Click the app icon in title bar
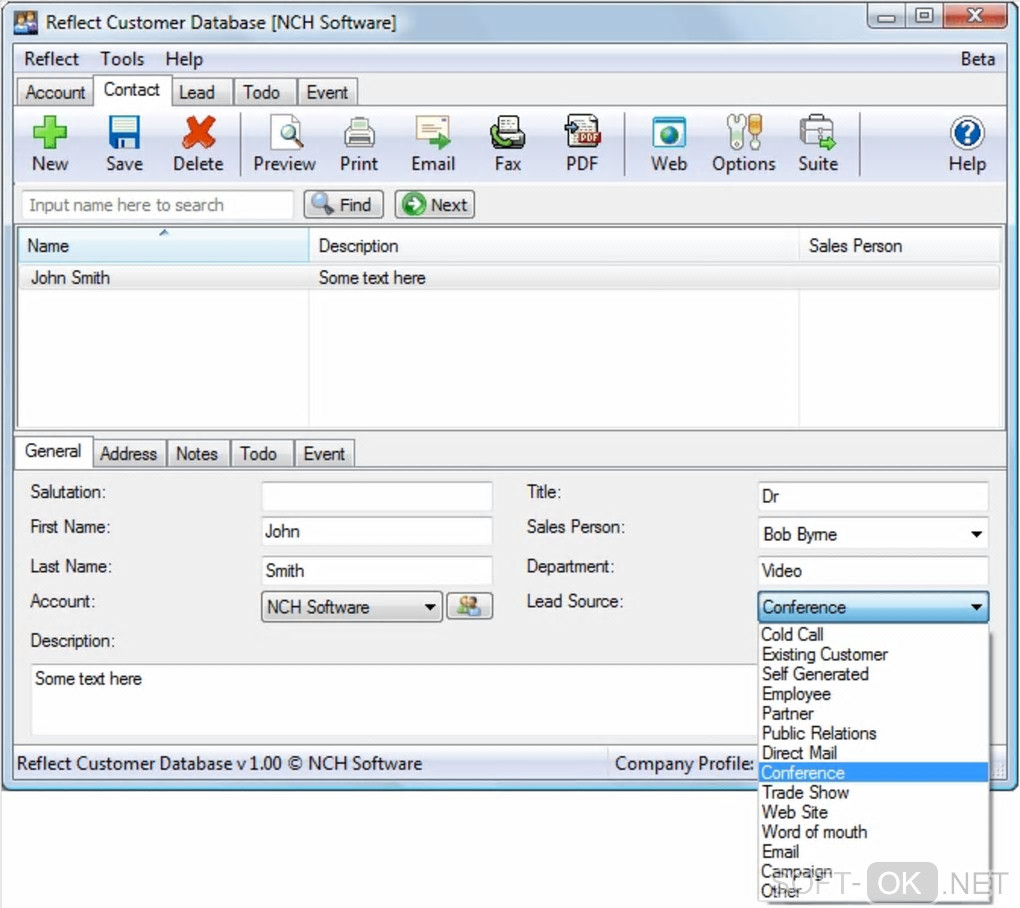 [26, 22]
